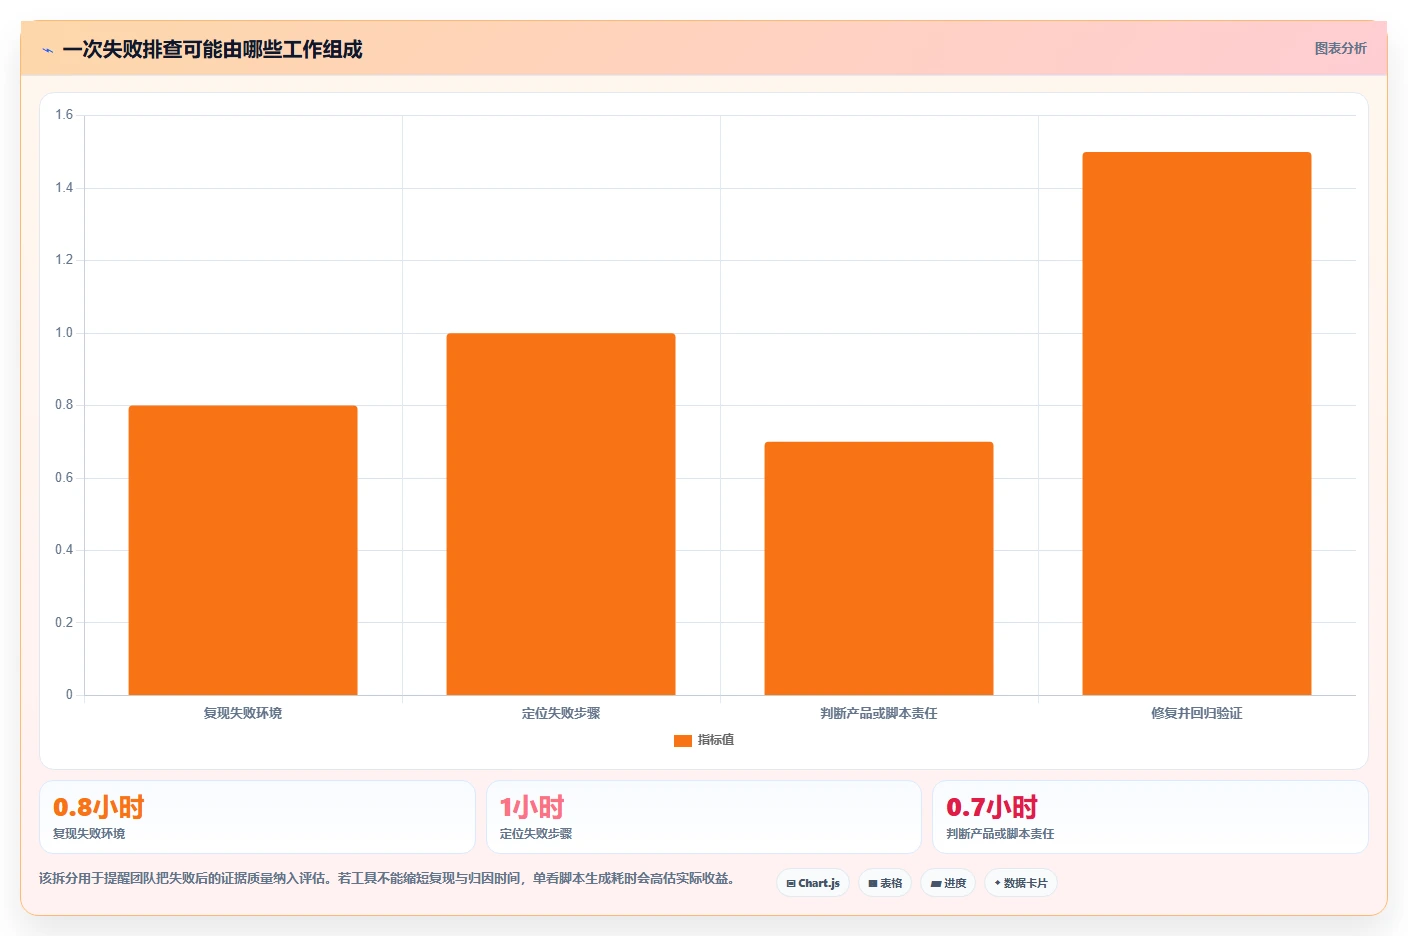1408x936 pixels.
Task: Click x-axis label 修复并回归验证
Action: click(x=1197, y=713)
